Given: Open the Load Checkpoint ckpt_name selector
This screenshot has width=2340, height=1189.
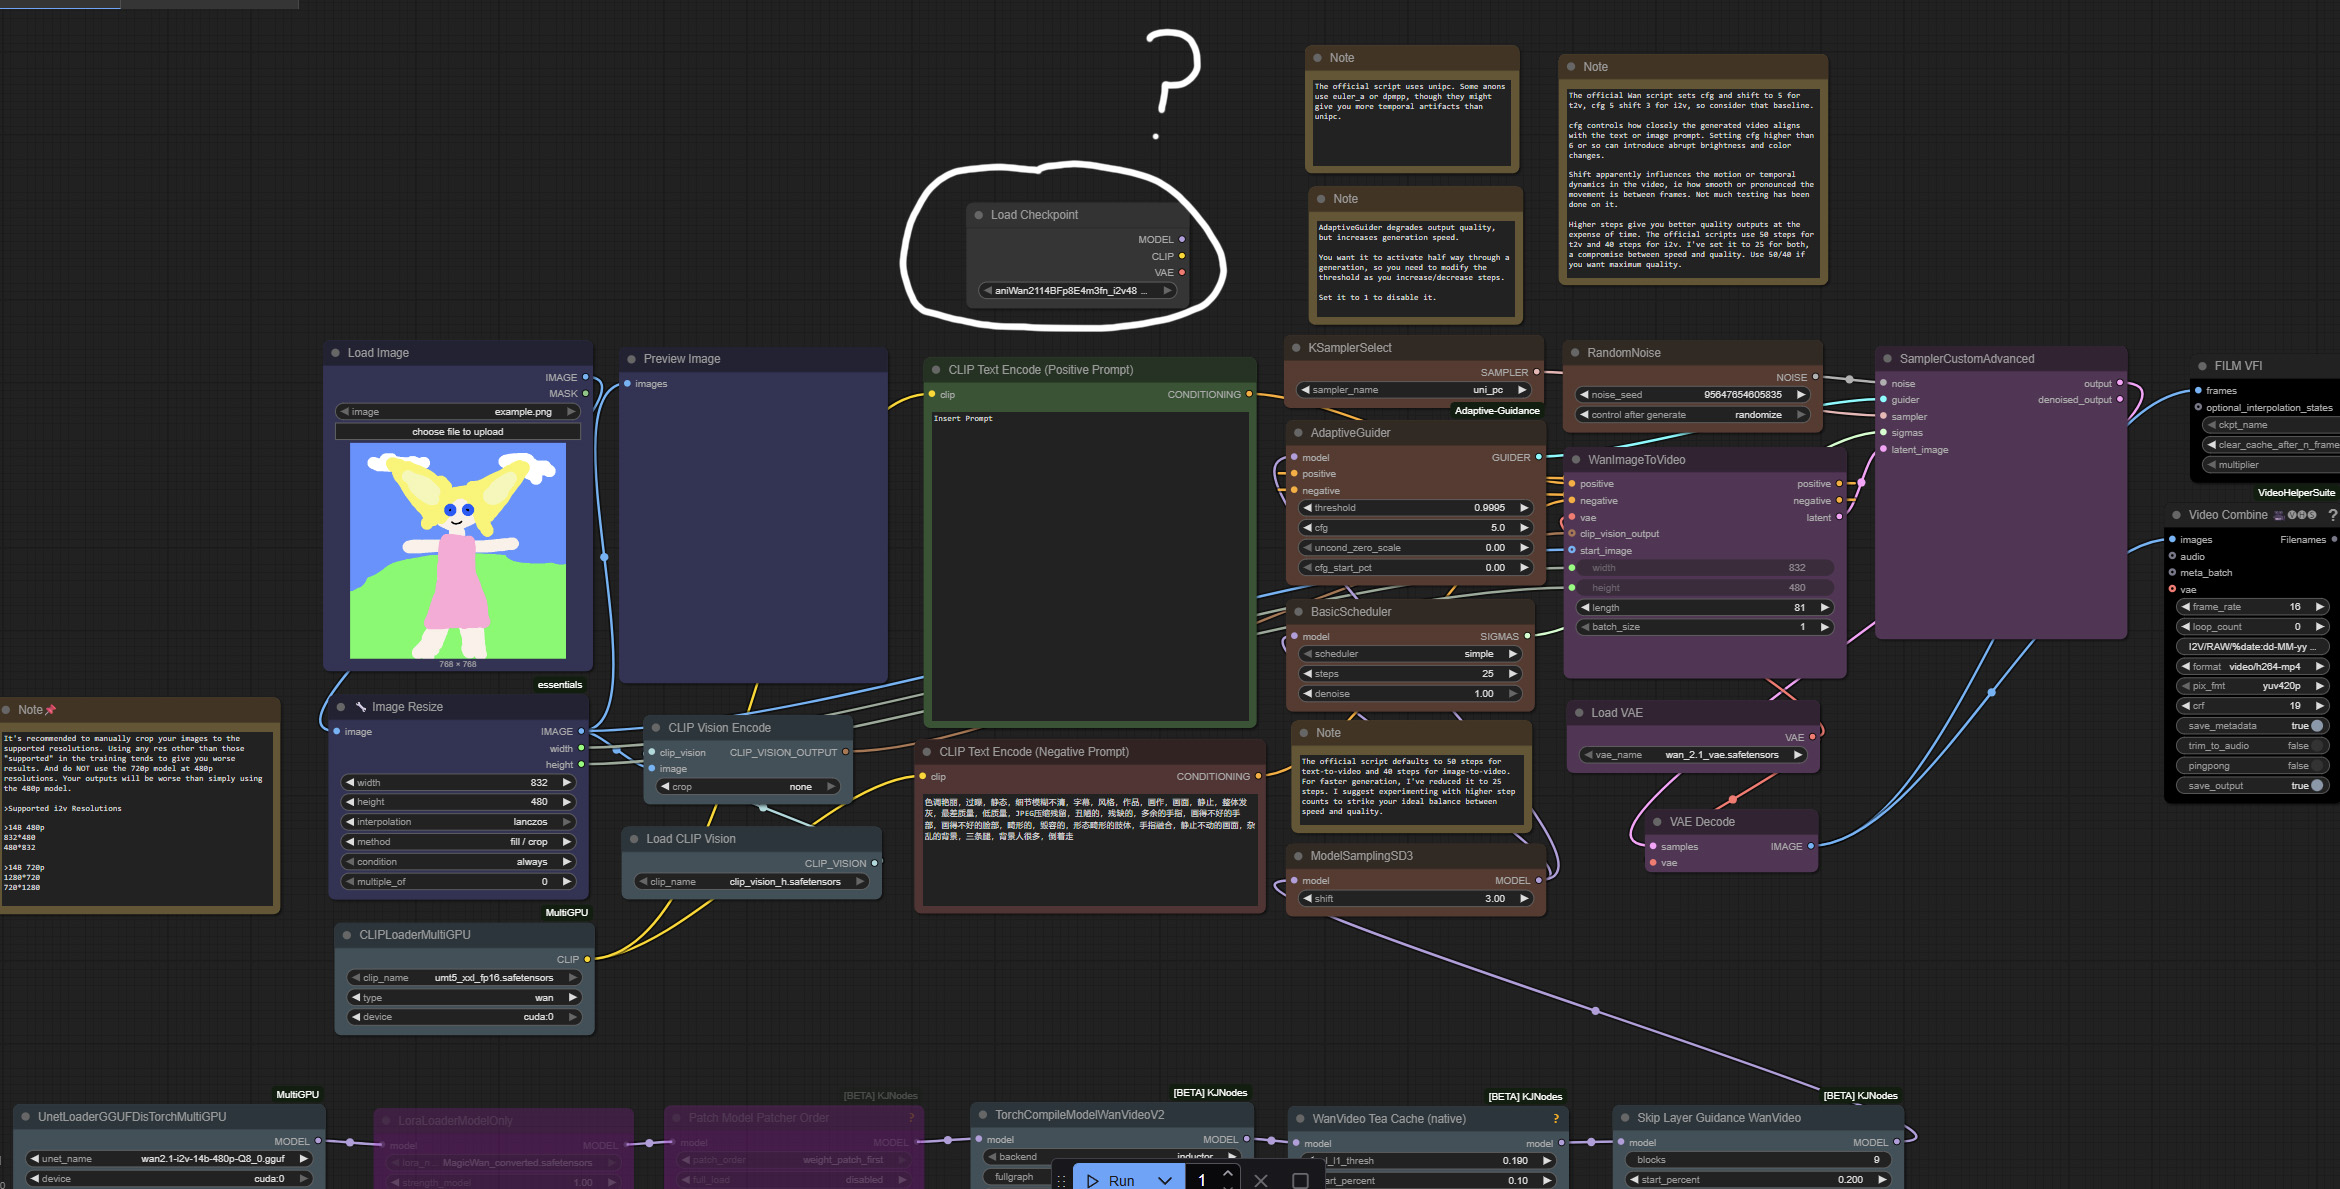Looking at the screenshot, I should click(x=1077, y=291).
